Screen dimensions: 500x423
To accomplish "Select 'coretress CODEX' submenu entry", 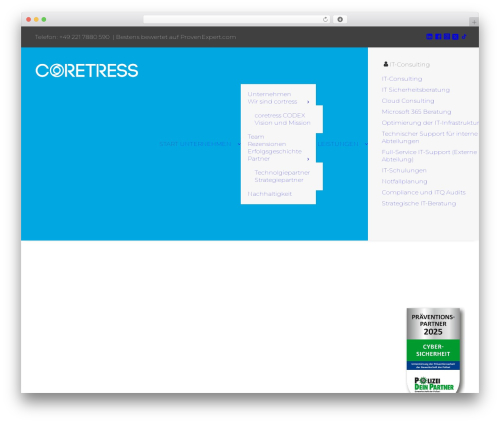I will point(280,115).
